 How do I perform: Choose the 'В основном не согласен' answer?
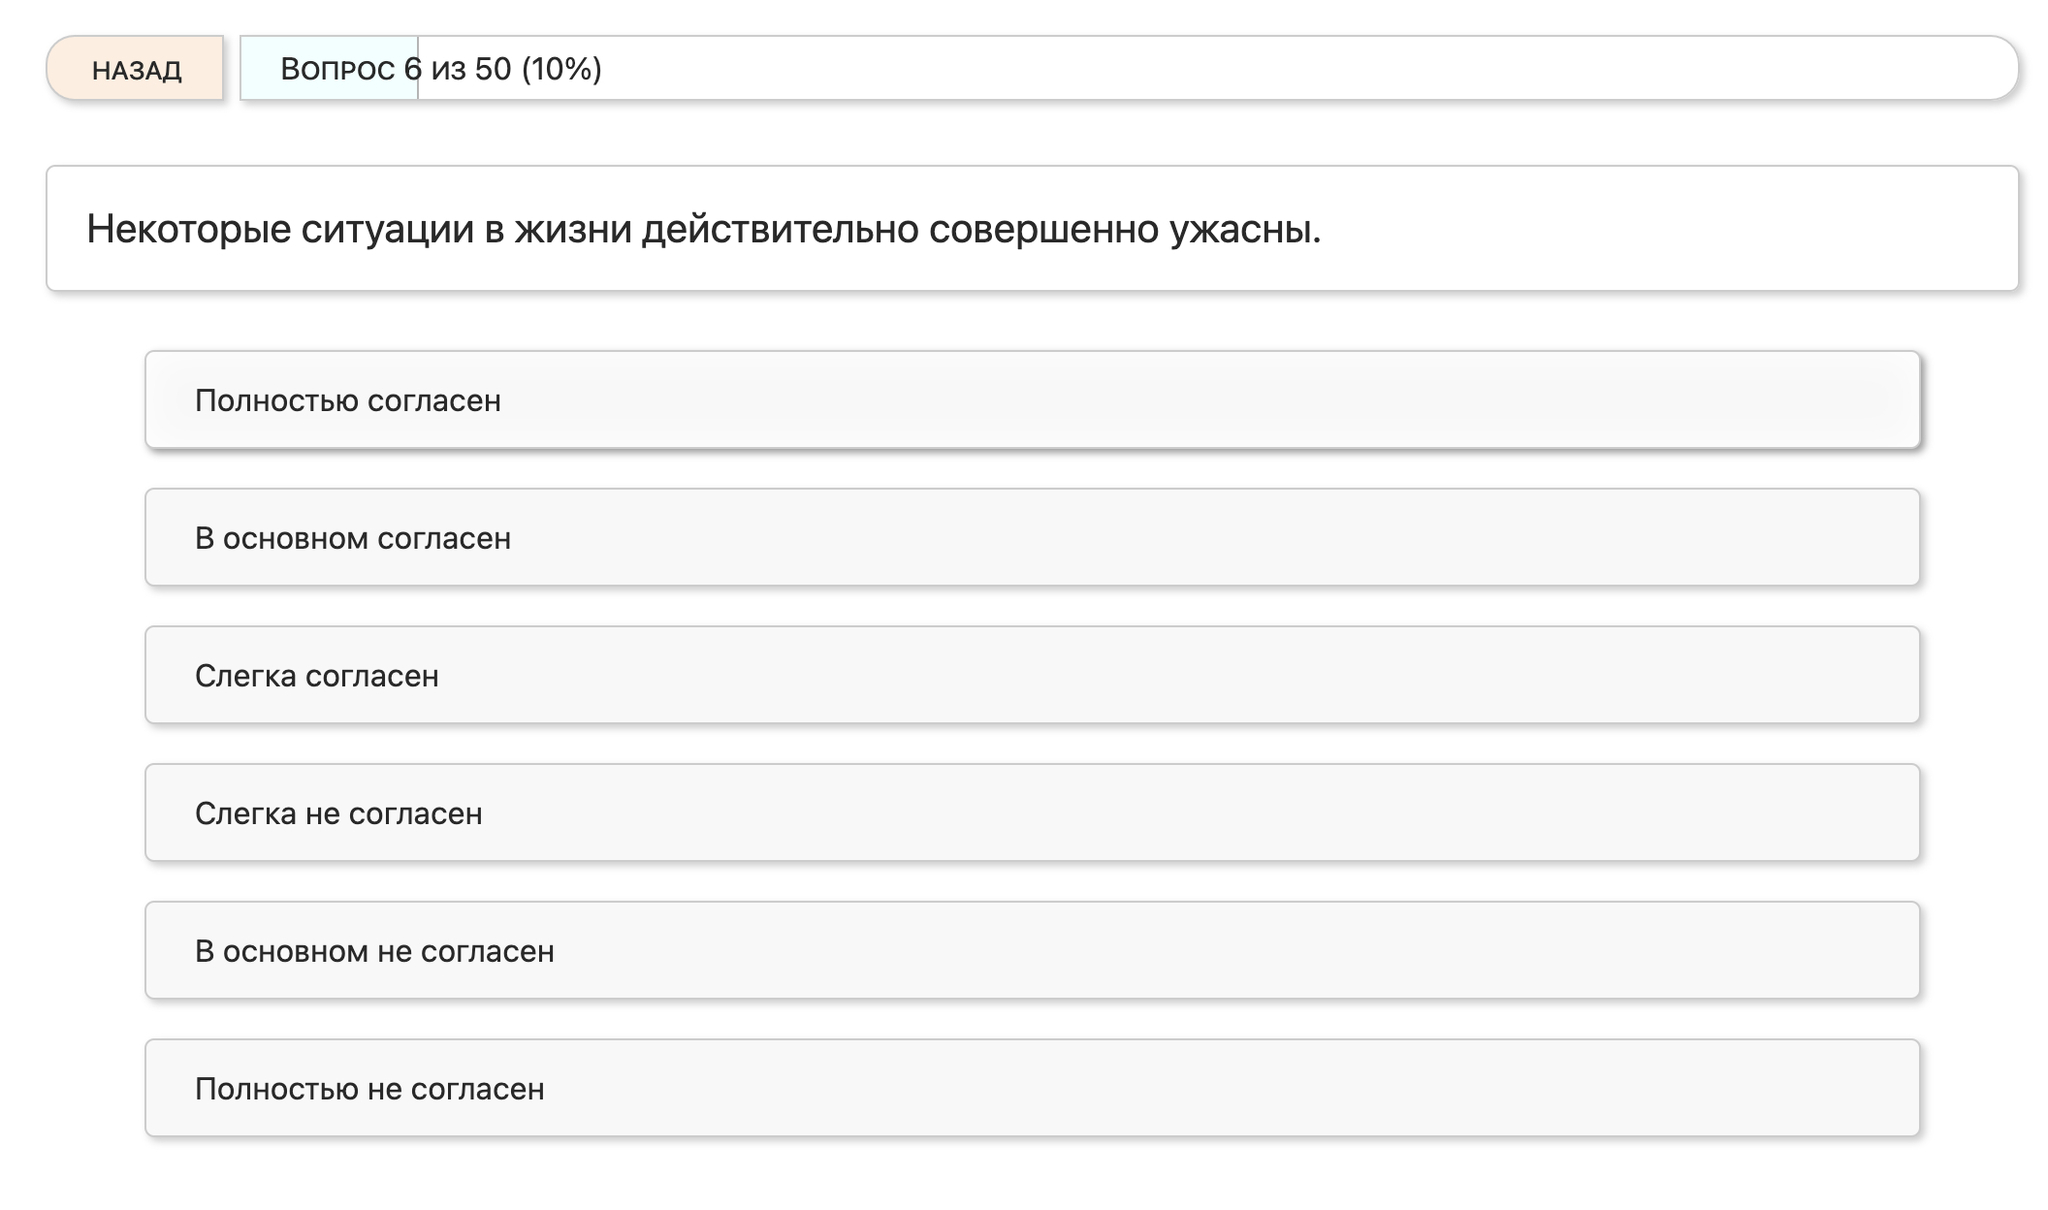click(1031, 950)
